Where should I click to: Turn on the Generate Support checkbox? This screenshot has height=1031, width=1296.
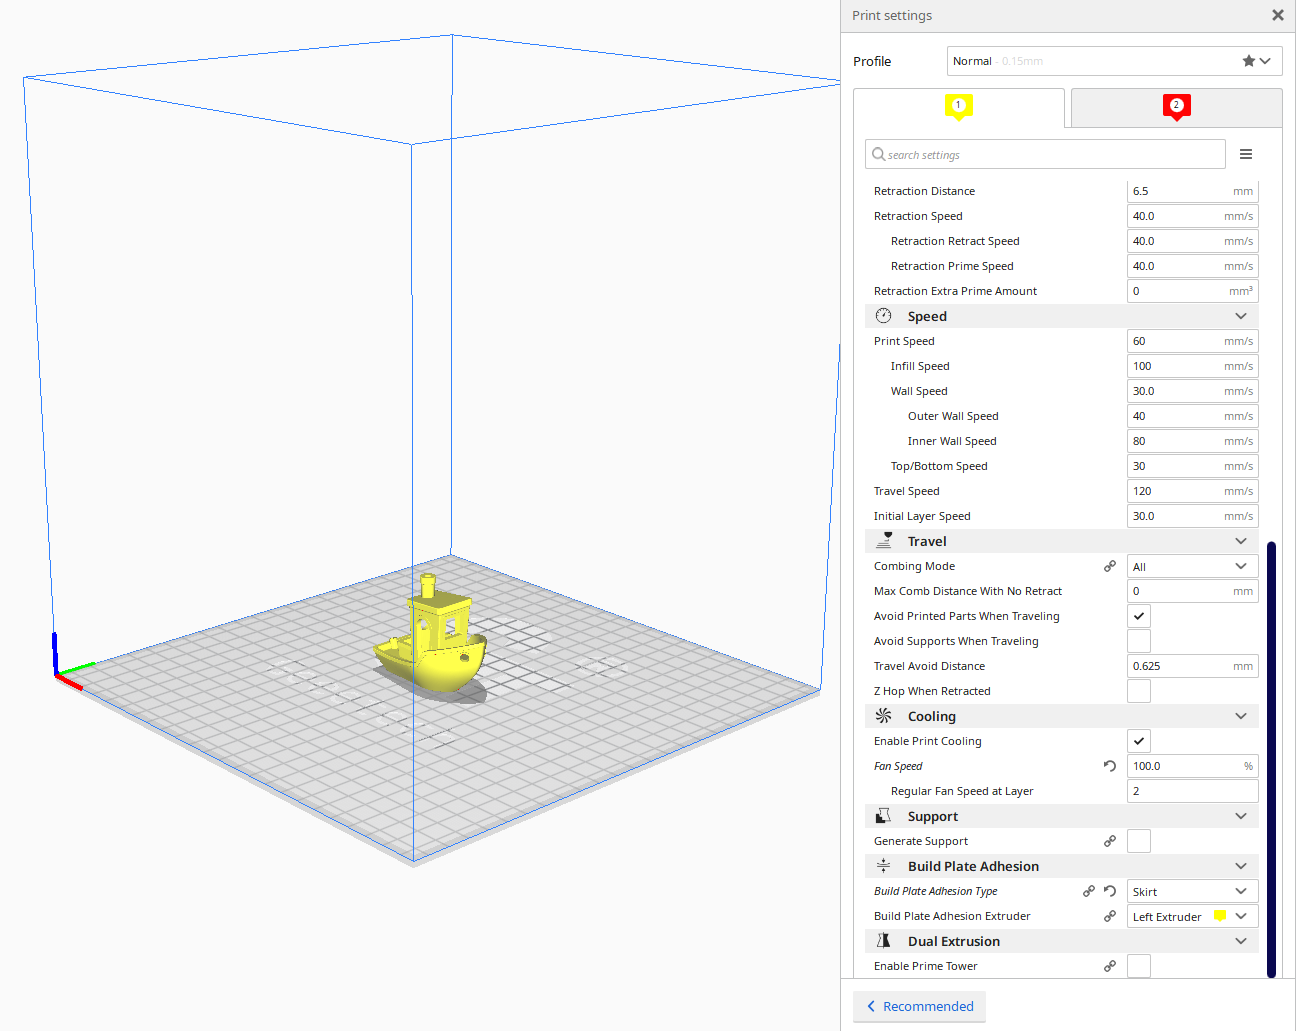[1138, 841]
